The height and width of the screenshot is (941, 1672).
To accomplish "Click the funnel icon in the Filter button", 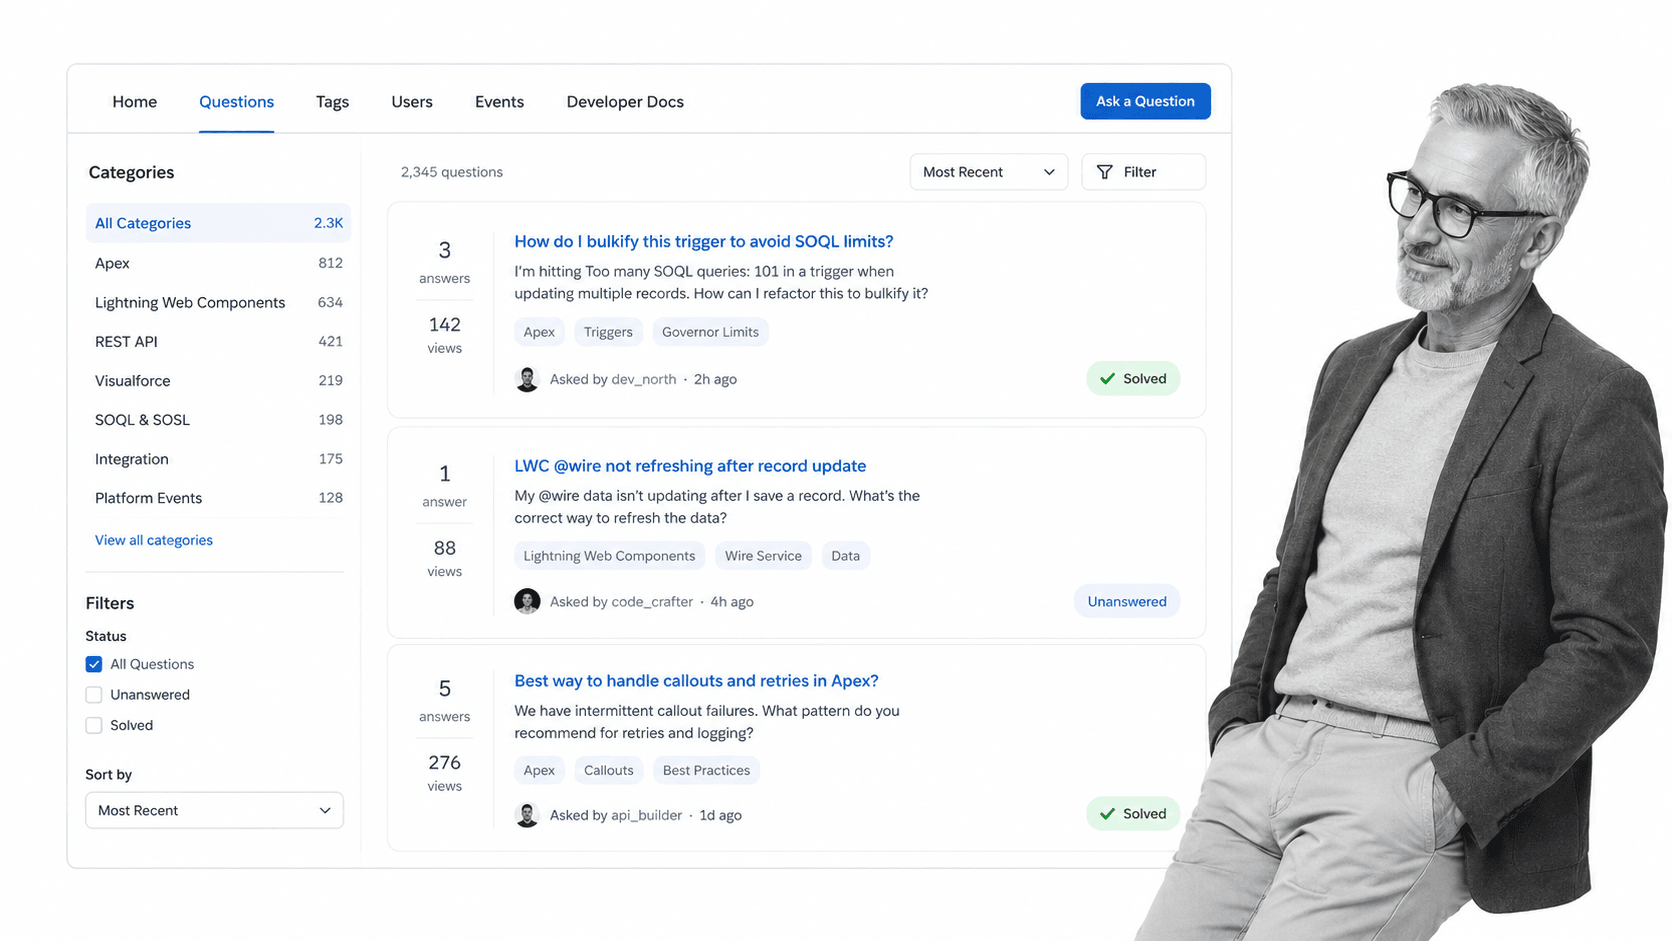I will click(1104, 172).
